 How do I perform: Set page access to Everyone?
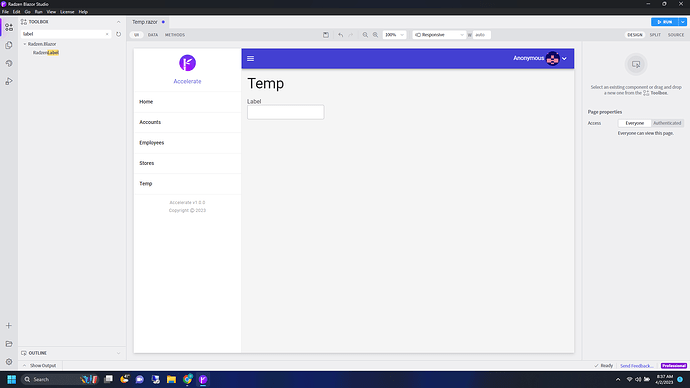[x=635, y=123]
